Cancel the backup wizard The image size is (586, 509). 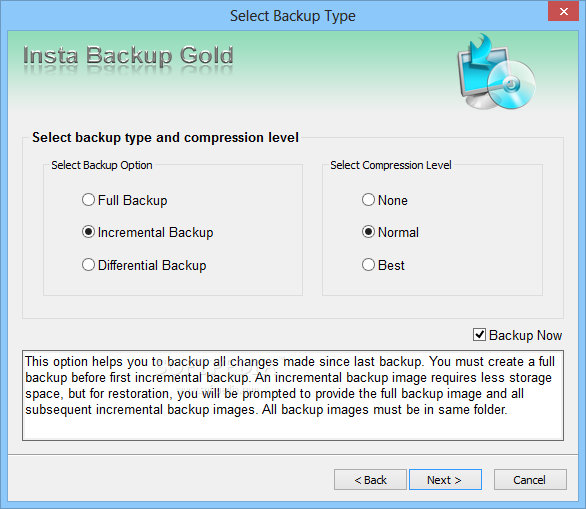tap(530, 479)
